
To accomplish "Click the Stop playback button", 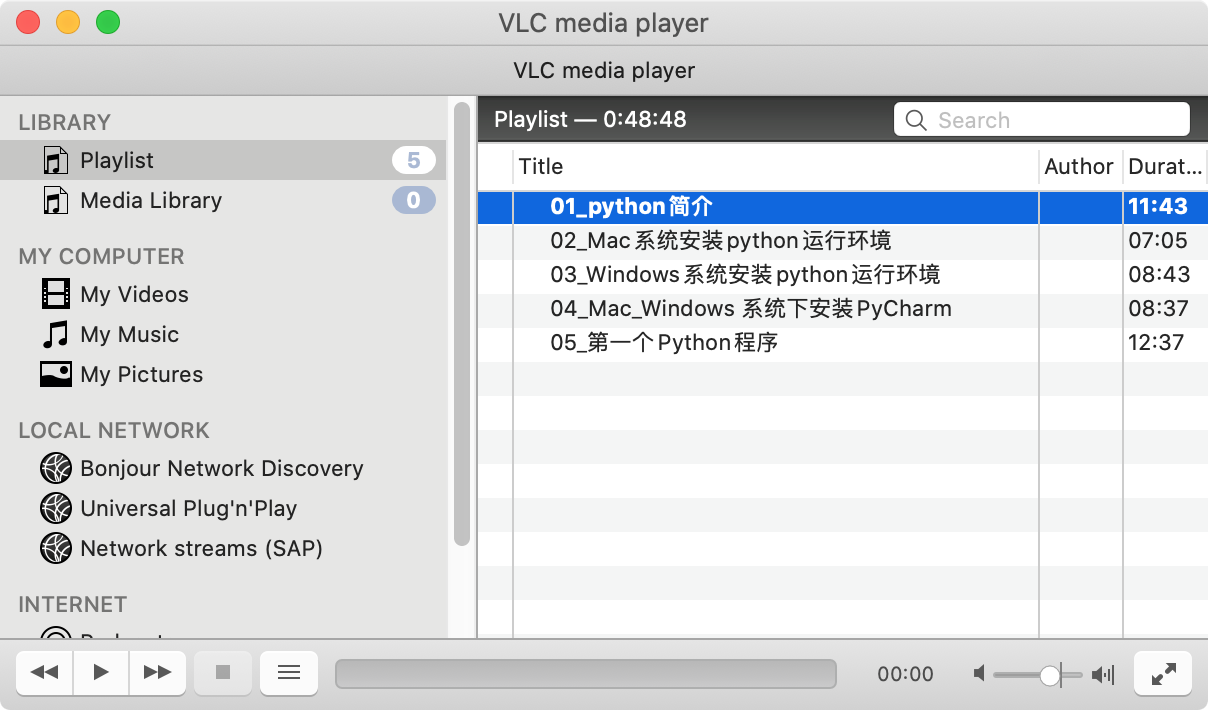I will click(x=223, y=673).
